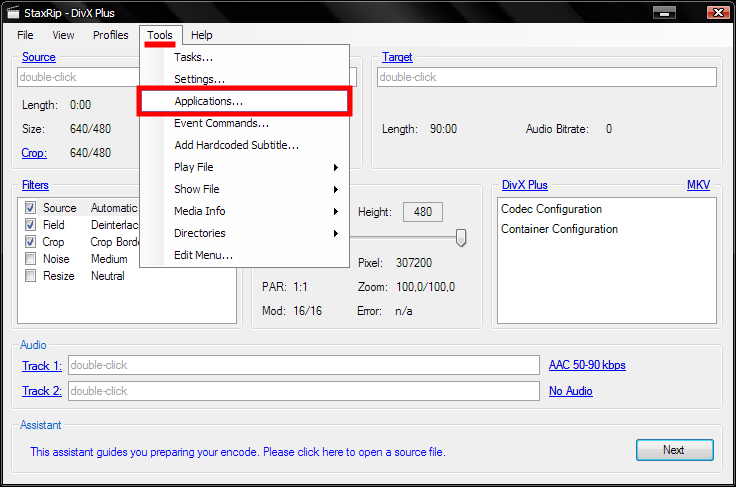Enable the Resize filter checkbox
This screenshot has height=487, width=736.
click(x=31, y=275)
